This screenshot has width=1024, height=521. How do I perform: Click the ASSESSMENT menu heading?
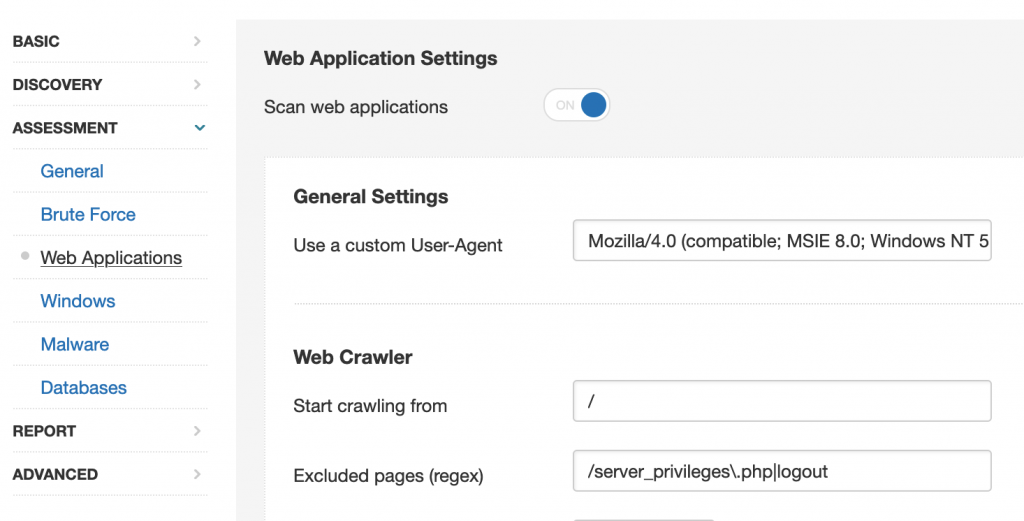[x=65, y=128]
